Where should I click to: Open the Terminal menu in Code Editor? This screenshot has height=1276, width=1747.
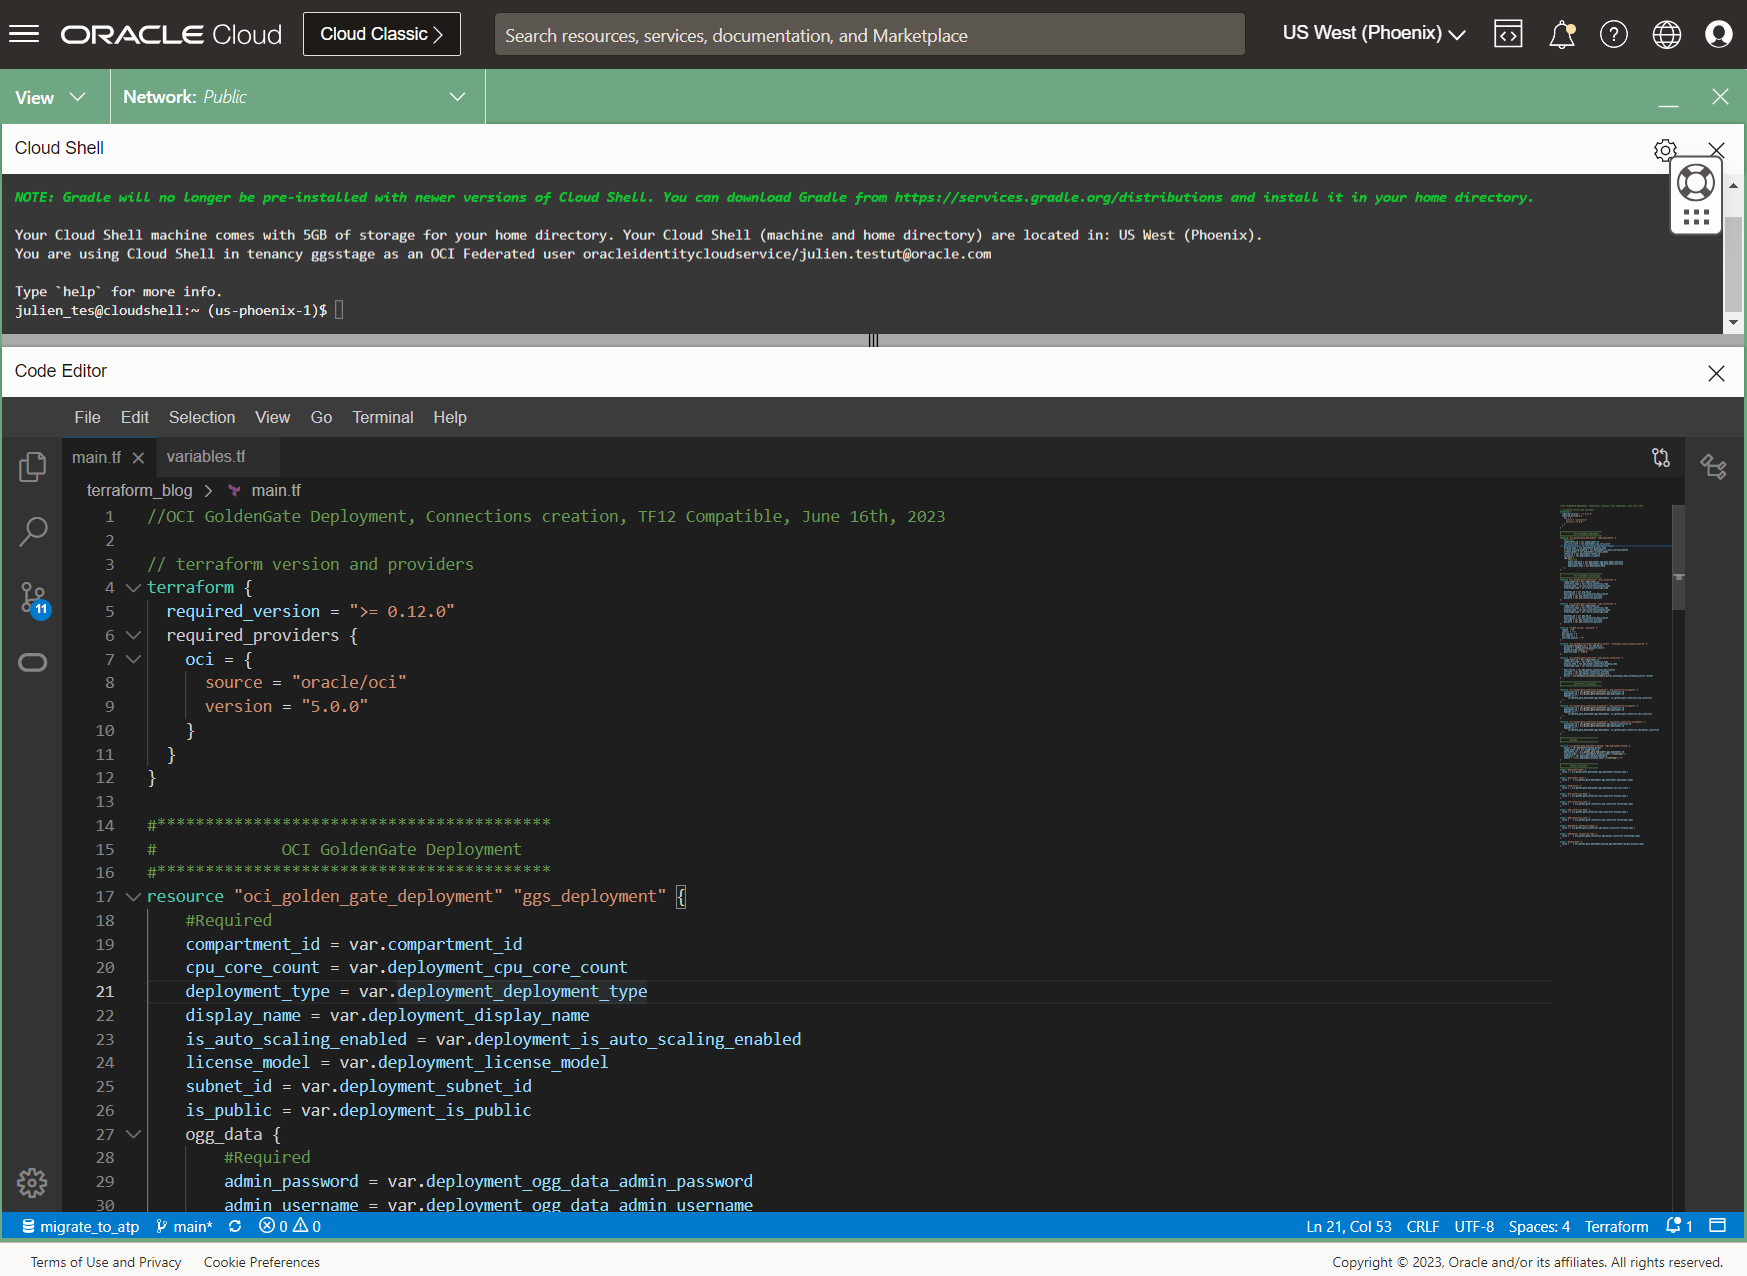click(x=382, y=417)
